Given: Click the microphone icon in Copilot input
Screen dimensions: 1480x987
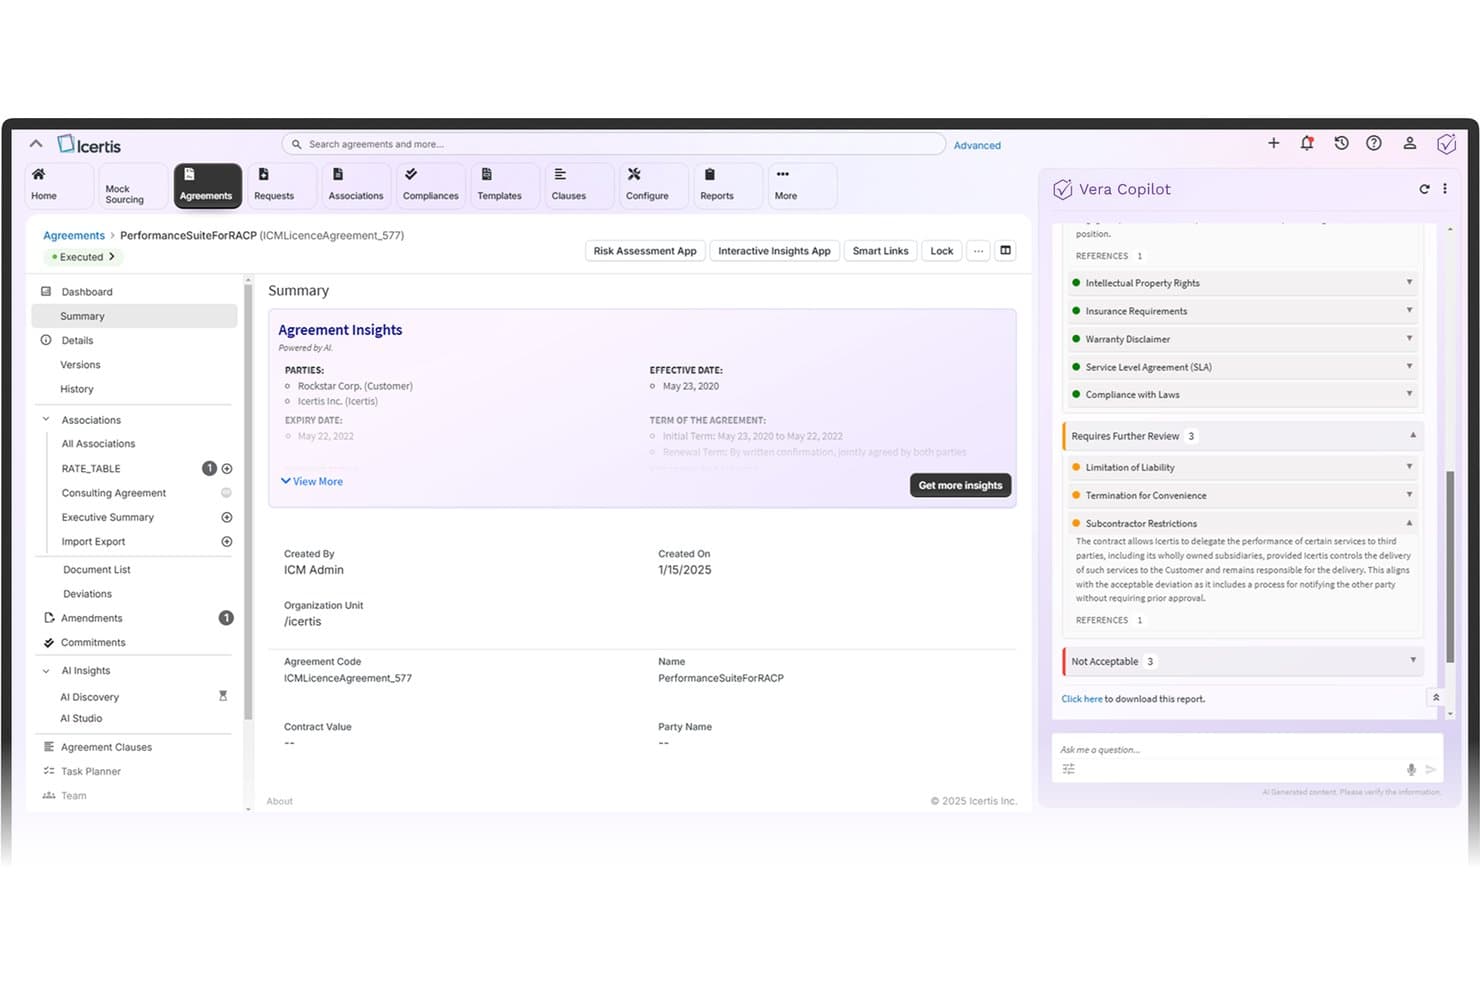Looking at the screenshot, I should 1411,769.
